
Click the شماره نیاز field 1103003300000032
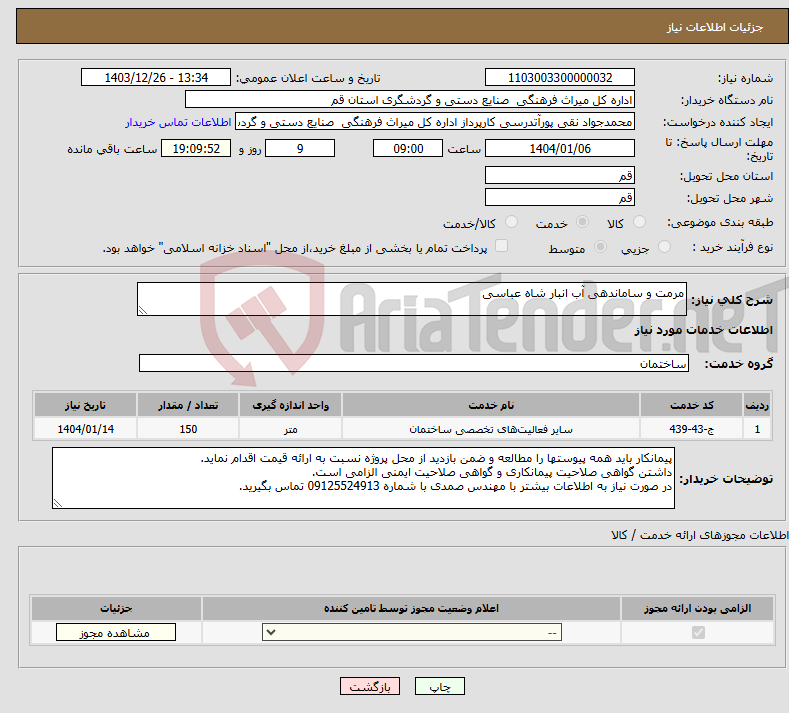pyautogui.click(x=560, y=77)
